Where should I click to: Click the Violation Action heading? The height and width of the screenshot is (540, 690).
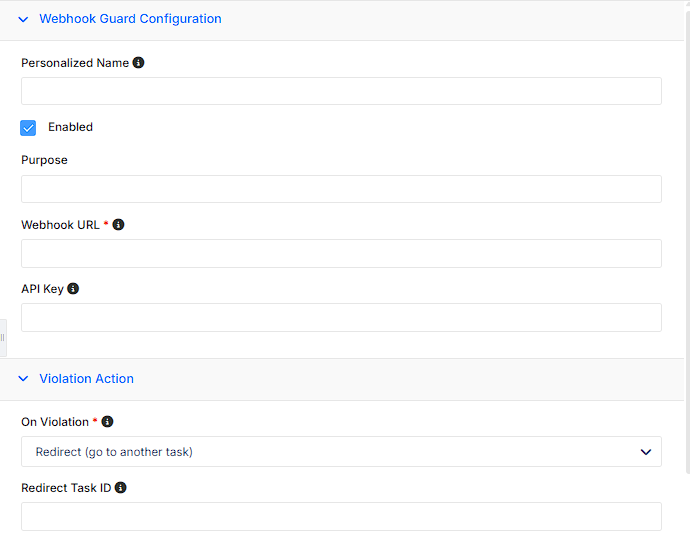click(87, 379)
